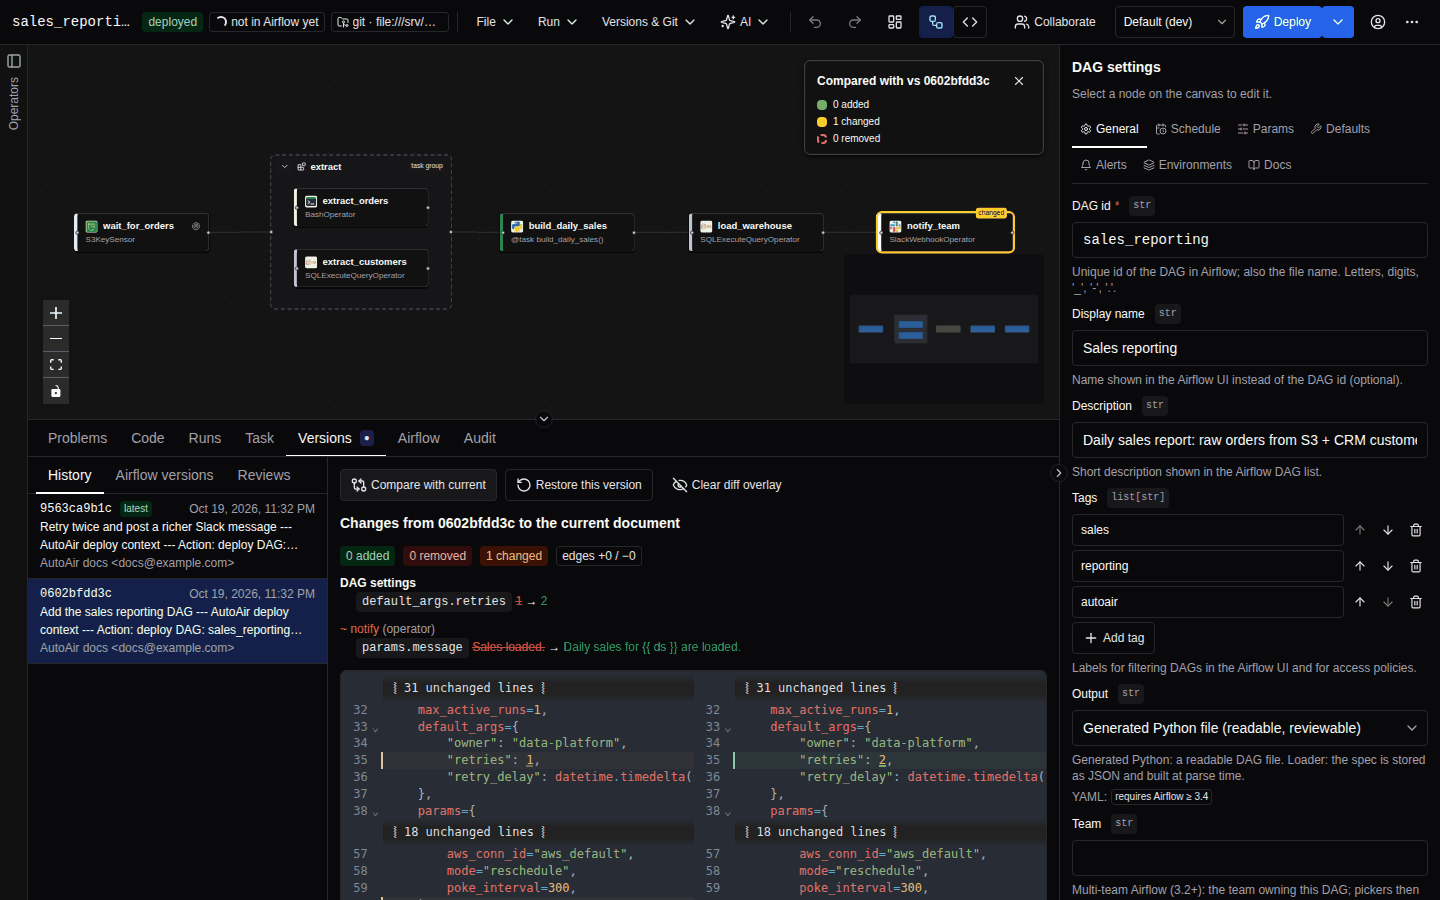Screen dimensions: 1440x900
Task: Open the Airflow versions tab
Action: point(164,475)
